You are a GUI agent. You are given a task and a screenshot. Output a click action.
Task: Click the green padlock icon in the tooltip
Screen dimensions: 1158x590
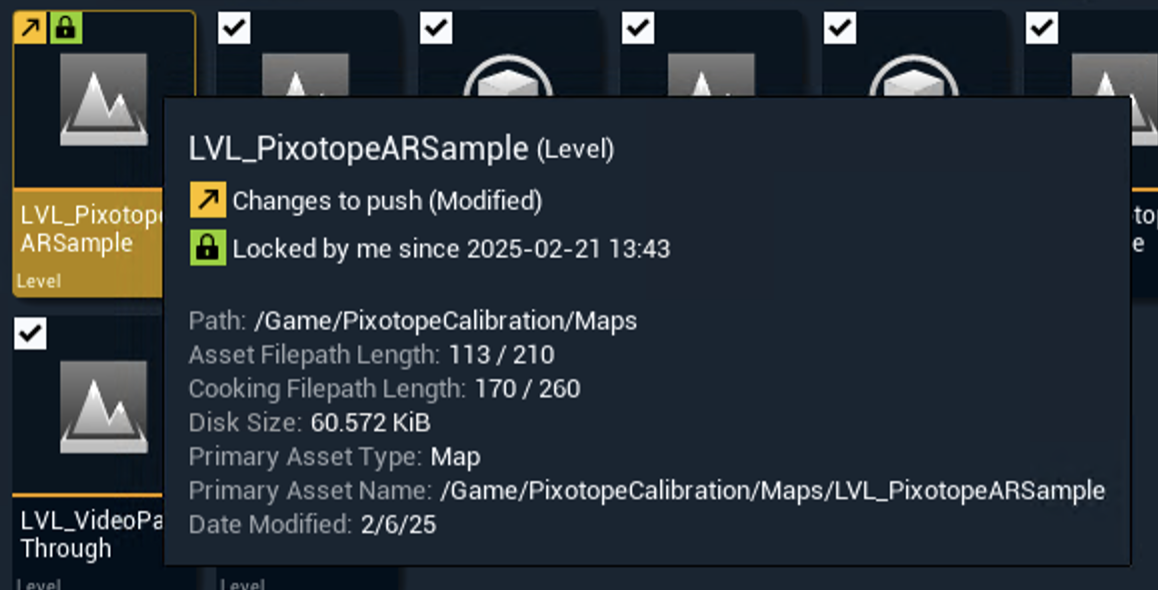(x=207, y=248)
